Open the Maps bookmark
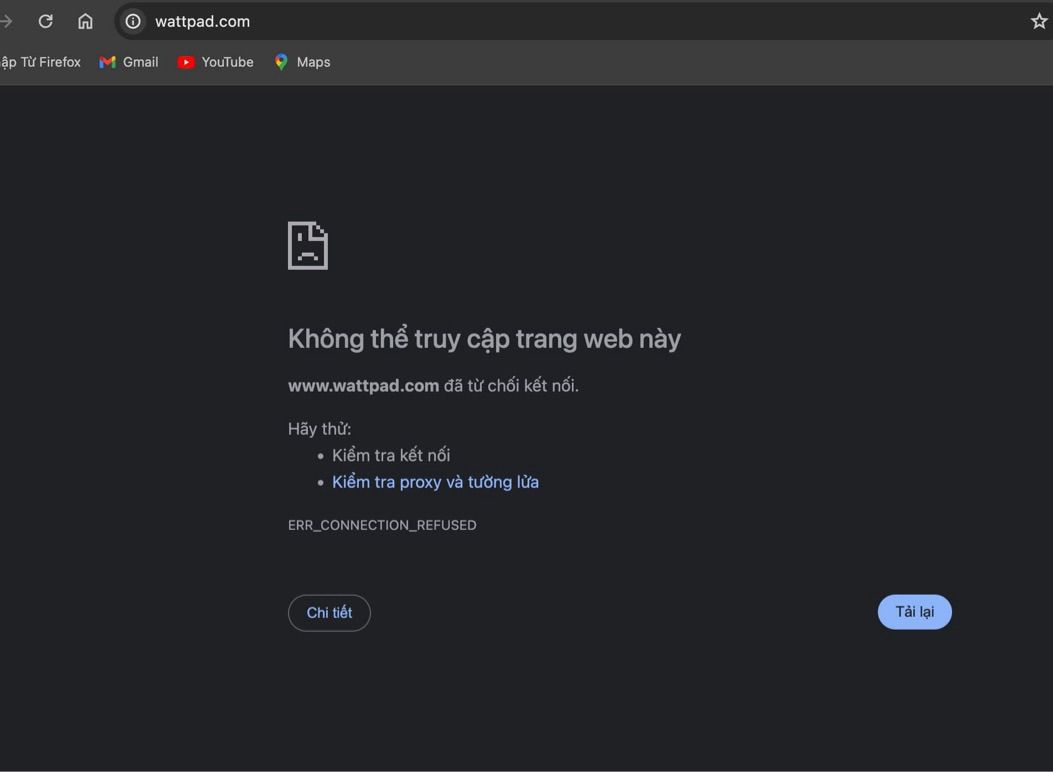 302,62
